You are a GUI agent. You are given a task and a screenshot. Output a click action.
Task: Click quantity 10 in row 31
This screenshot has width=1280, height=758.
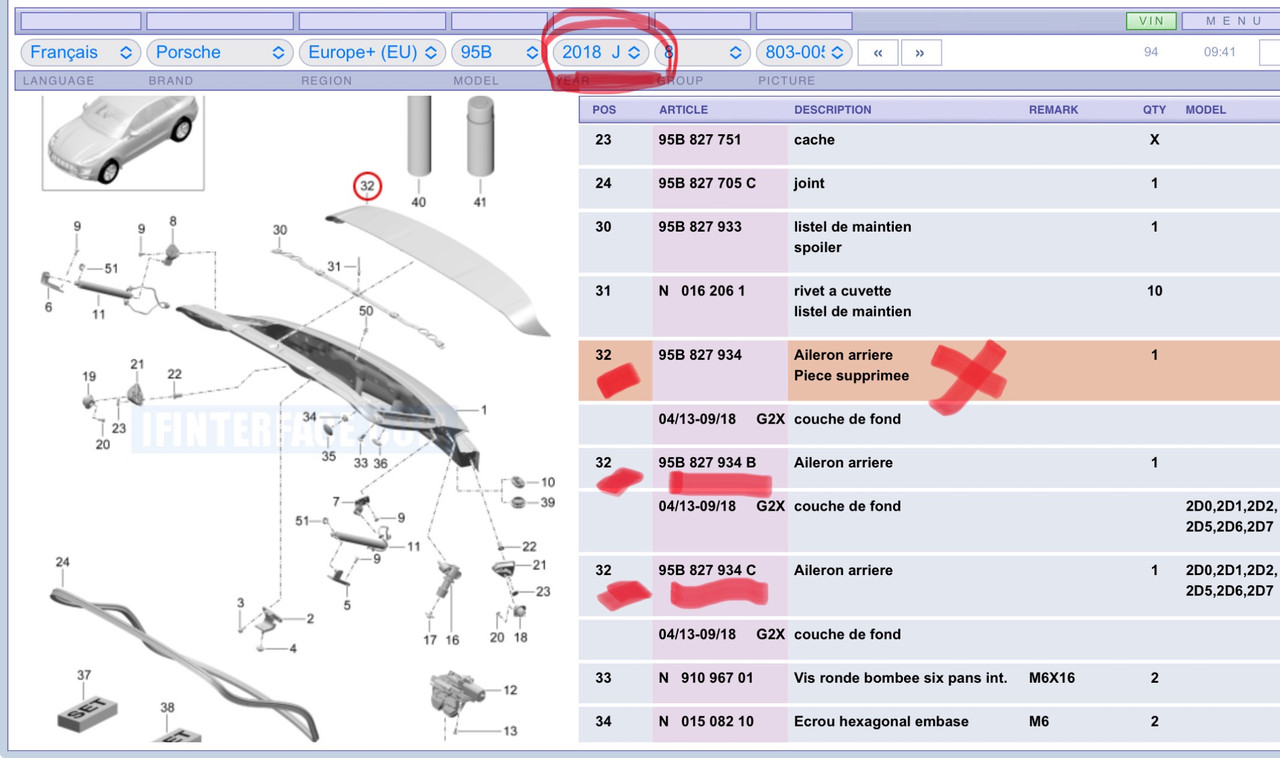[x=1155, y=291]
